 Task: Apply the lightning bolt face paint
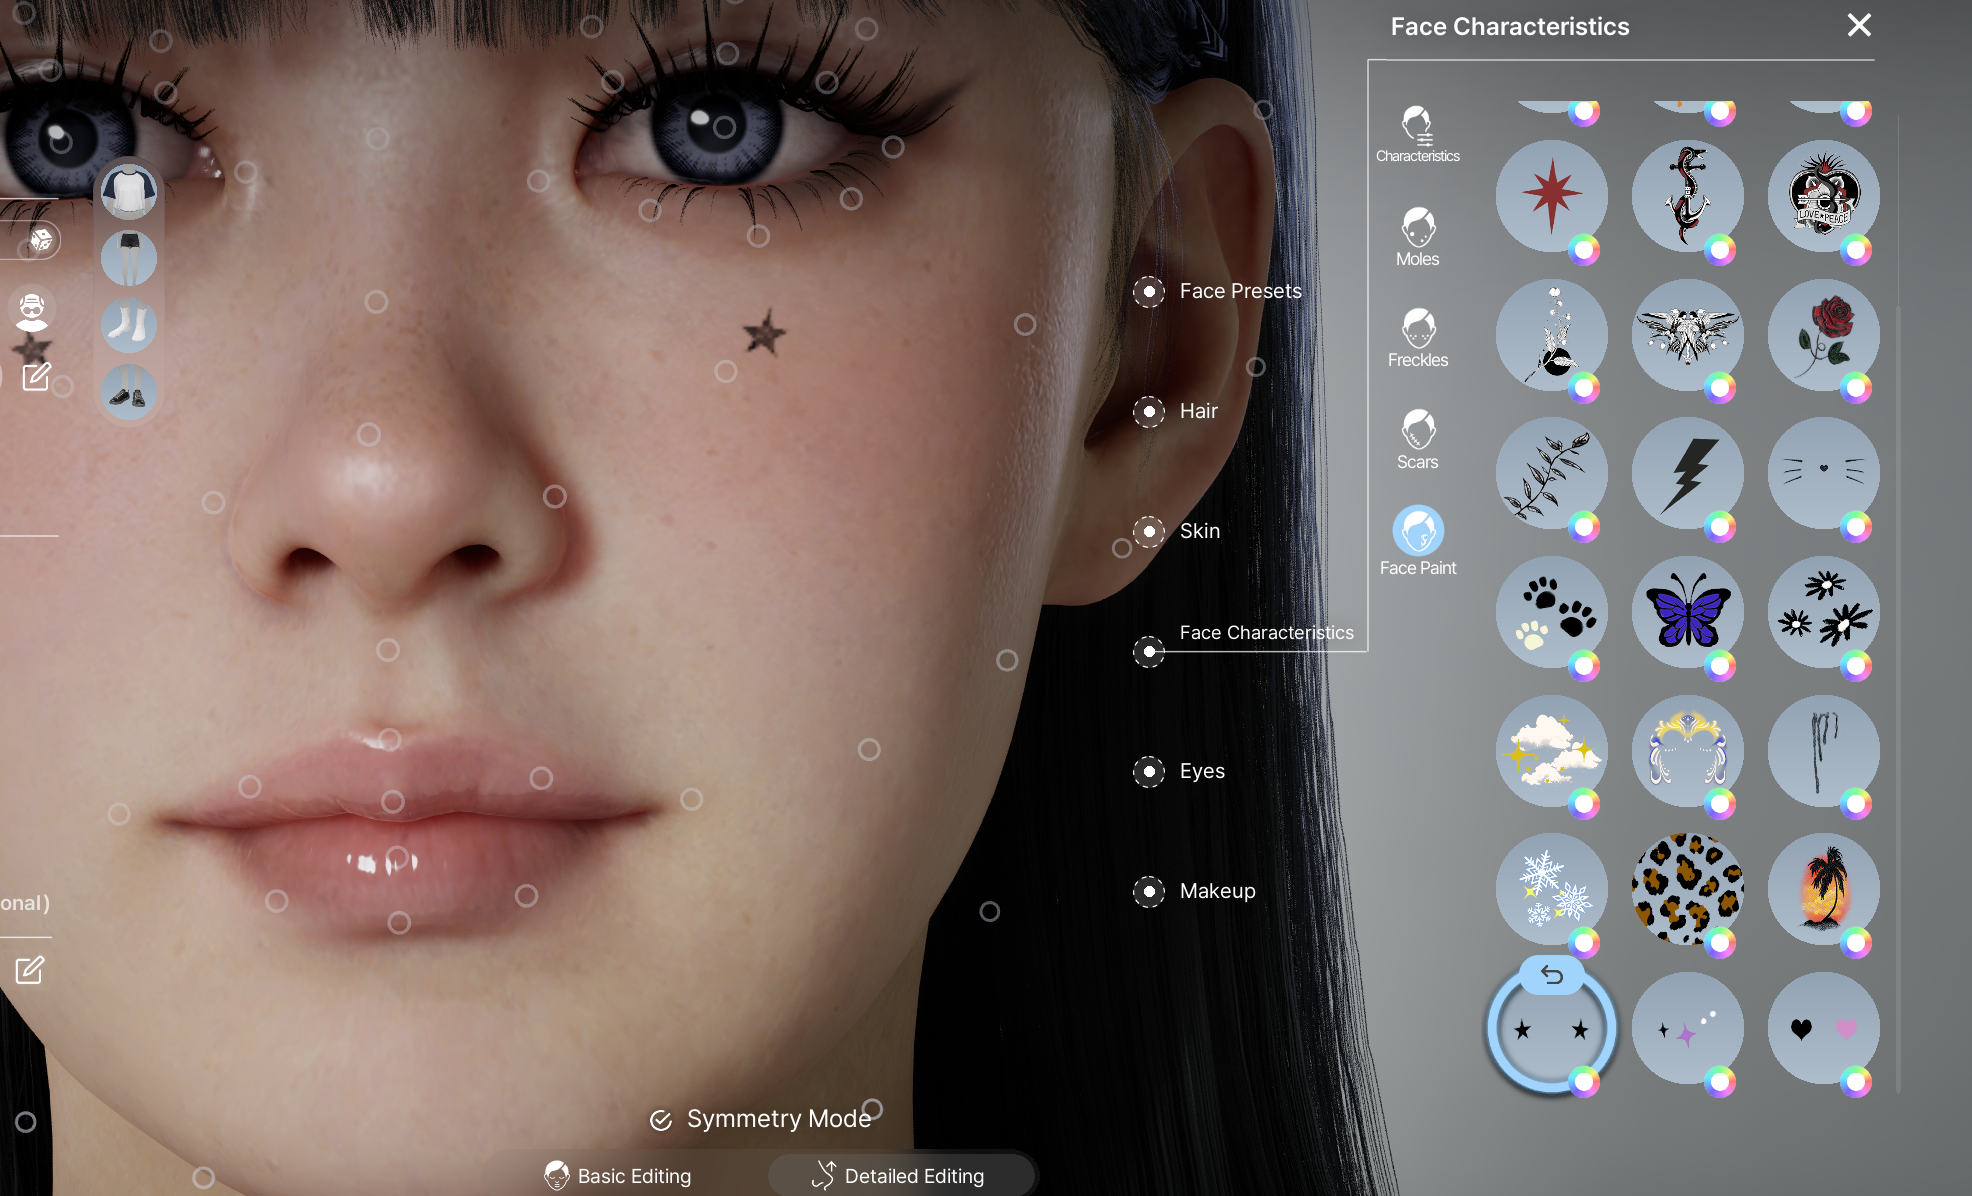click(1687, 473)
